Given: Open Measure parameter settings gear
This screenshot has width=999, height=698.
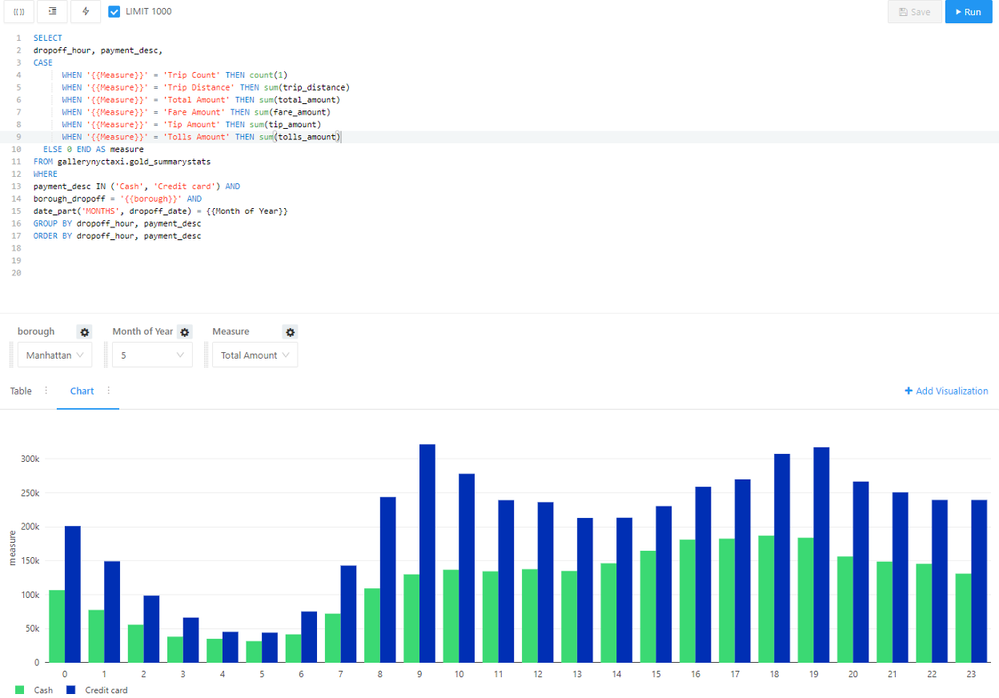Looking at the screenshot, I should click(290, 332).
